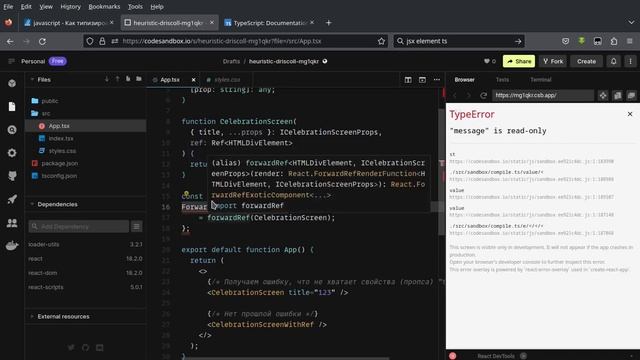640x360 pixels.
Task: List all tabs dropdown arrow
Action: click(x=631, y=23)
